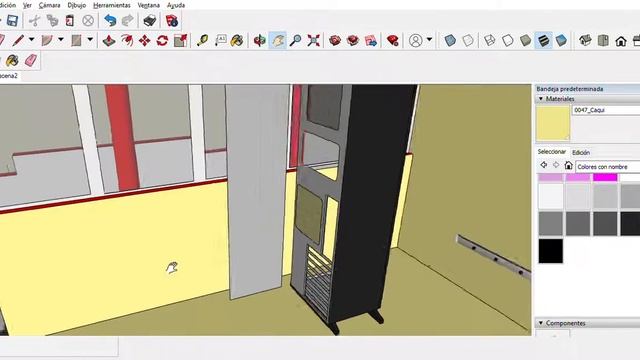Toggle X-ray face style

450,40
